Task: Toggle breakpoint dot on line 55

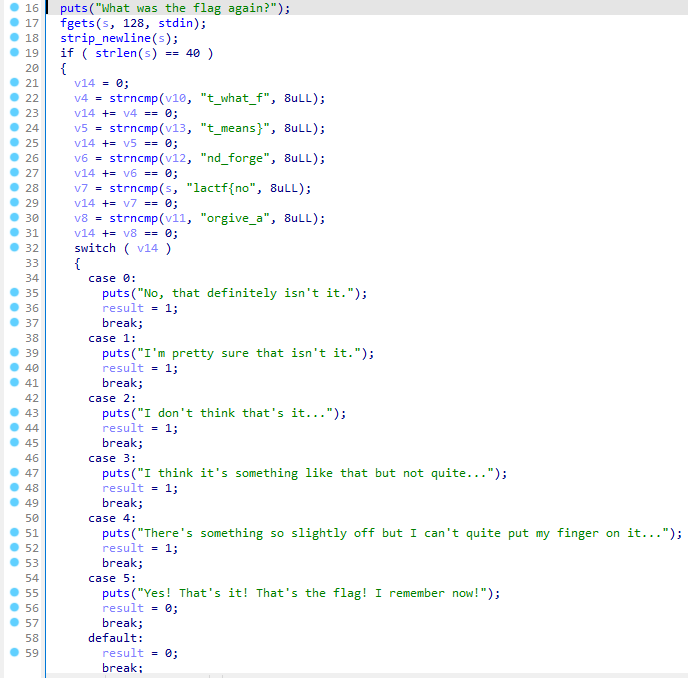Action: click(14, 592)
